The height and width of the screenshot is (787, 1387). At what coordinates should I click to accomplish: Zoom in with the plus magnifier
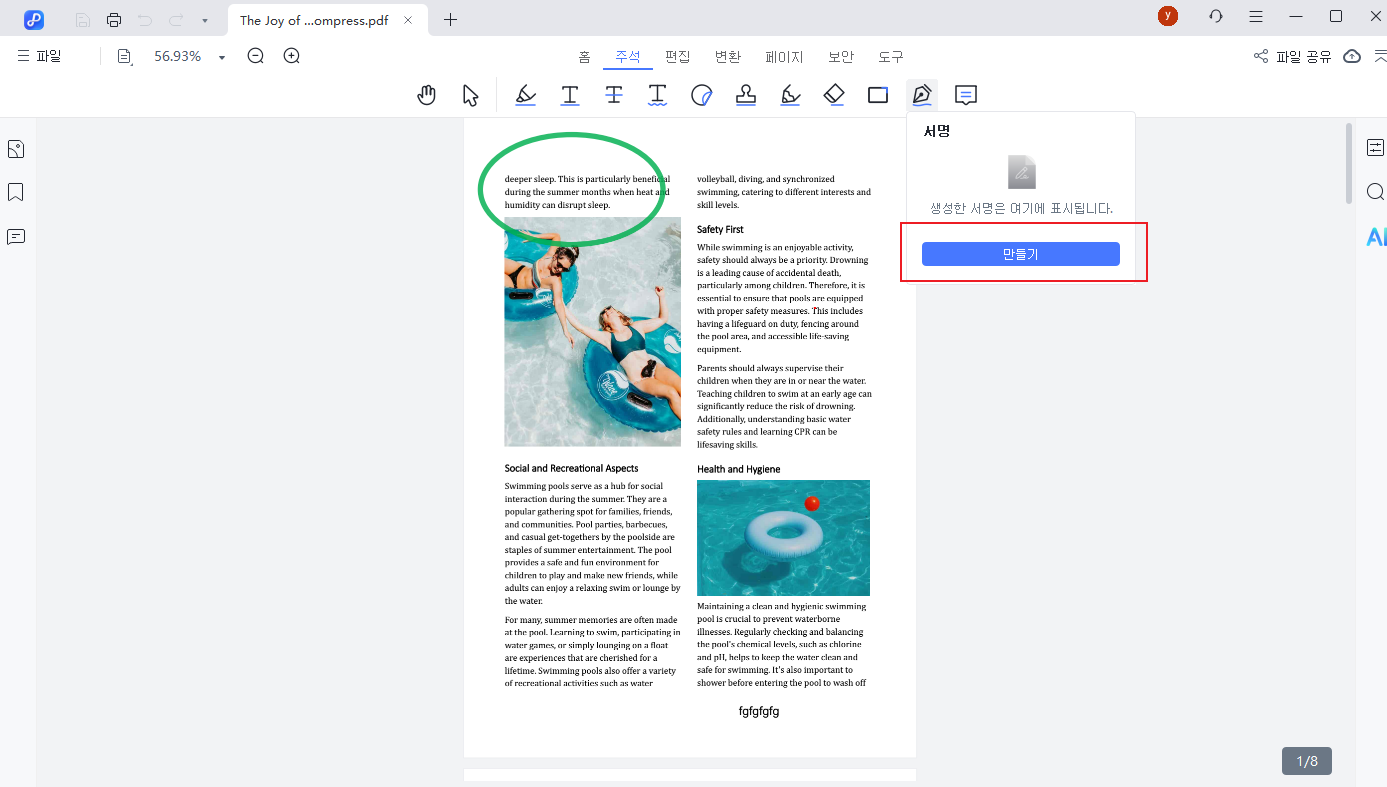(291, 57)
